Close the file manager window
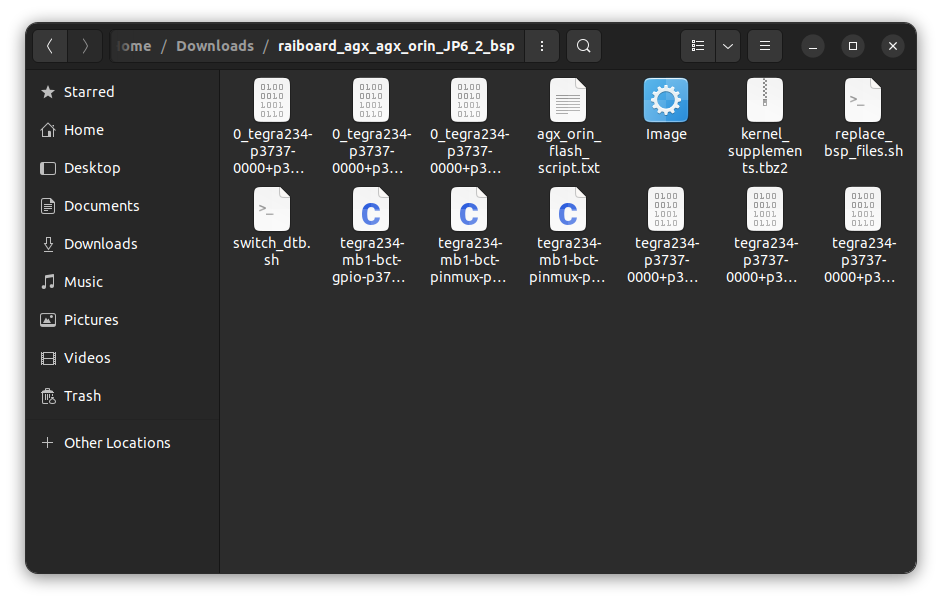This screenshot has height=602, width=942. click(x=893, y=46)
